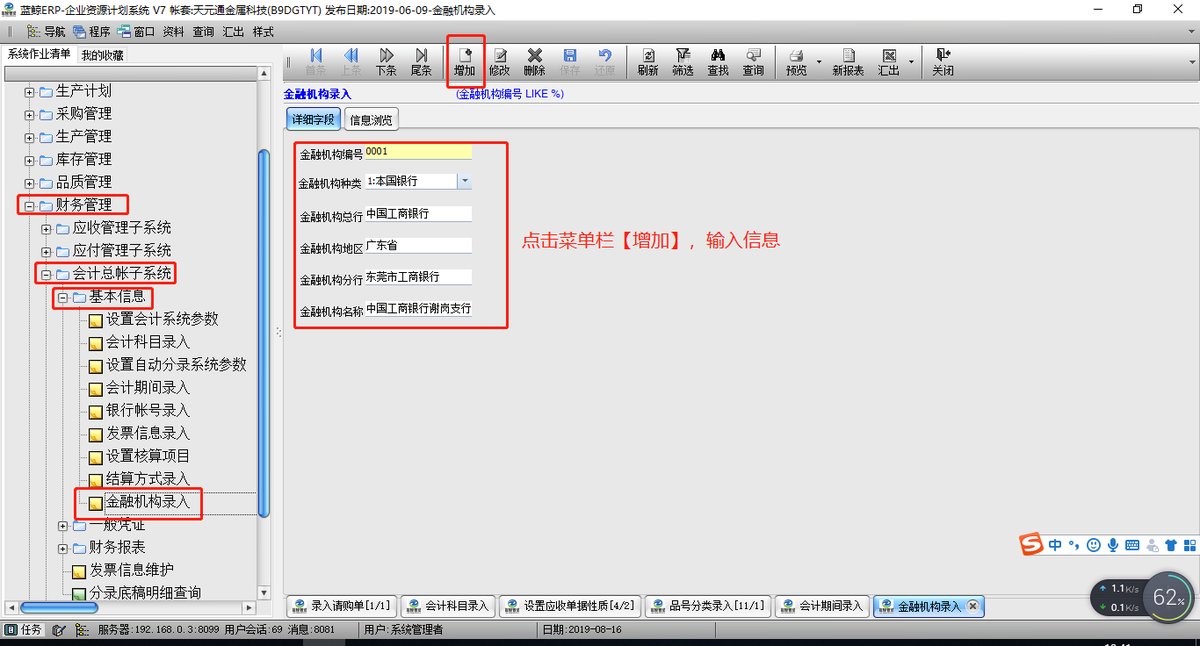The image size is (1200, 646).
Task: Go to first record (首条)
Action: point(315,62)
